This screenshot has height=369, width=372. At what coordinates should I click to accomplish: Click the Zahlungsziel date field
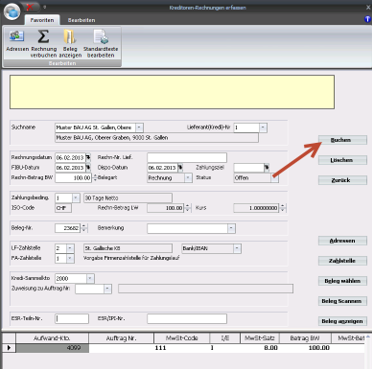(249, 167)
